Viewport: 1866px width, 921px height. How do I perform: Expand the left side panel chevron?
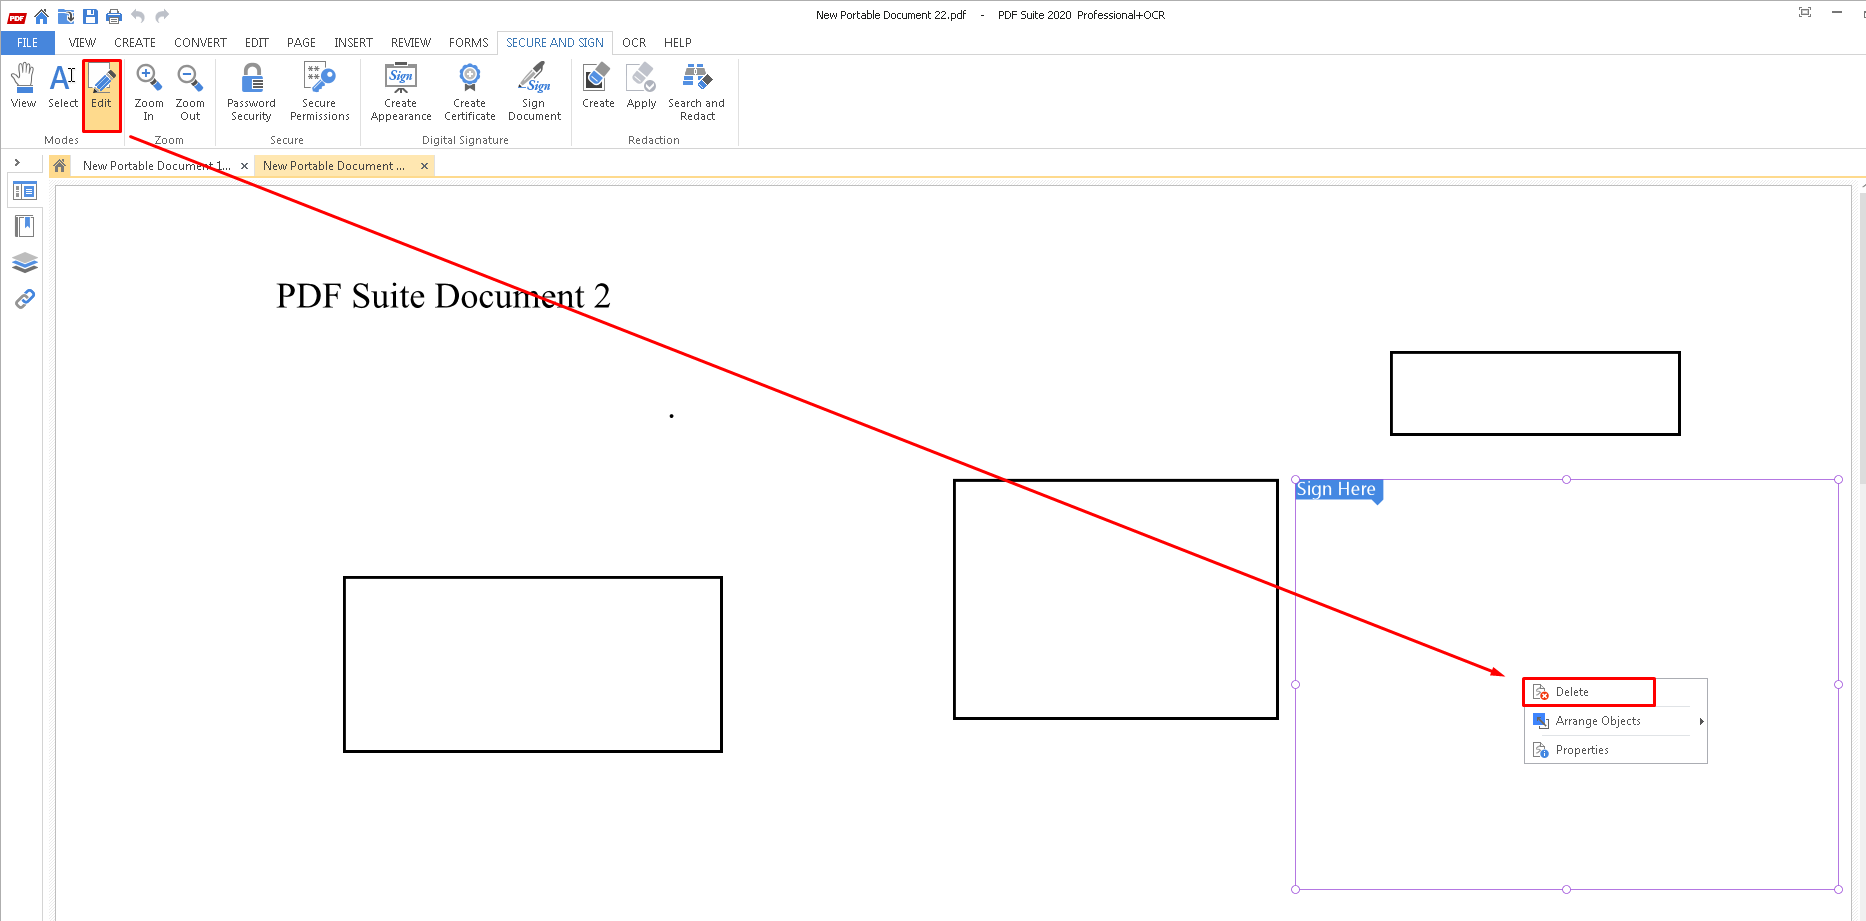(x=17, y=162)
